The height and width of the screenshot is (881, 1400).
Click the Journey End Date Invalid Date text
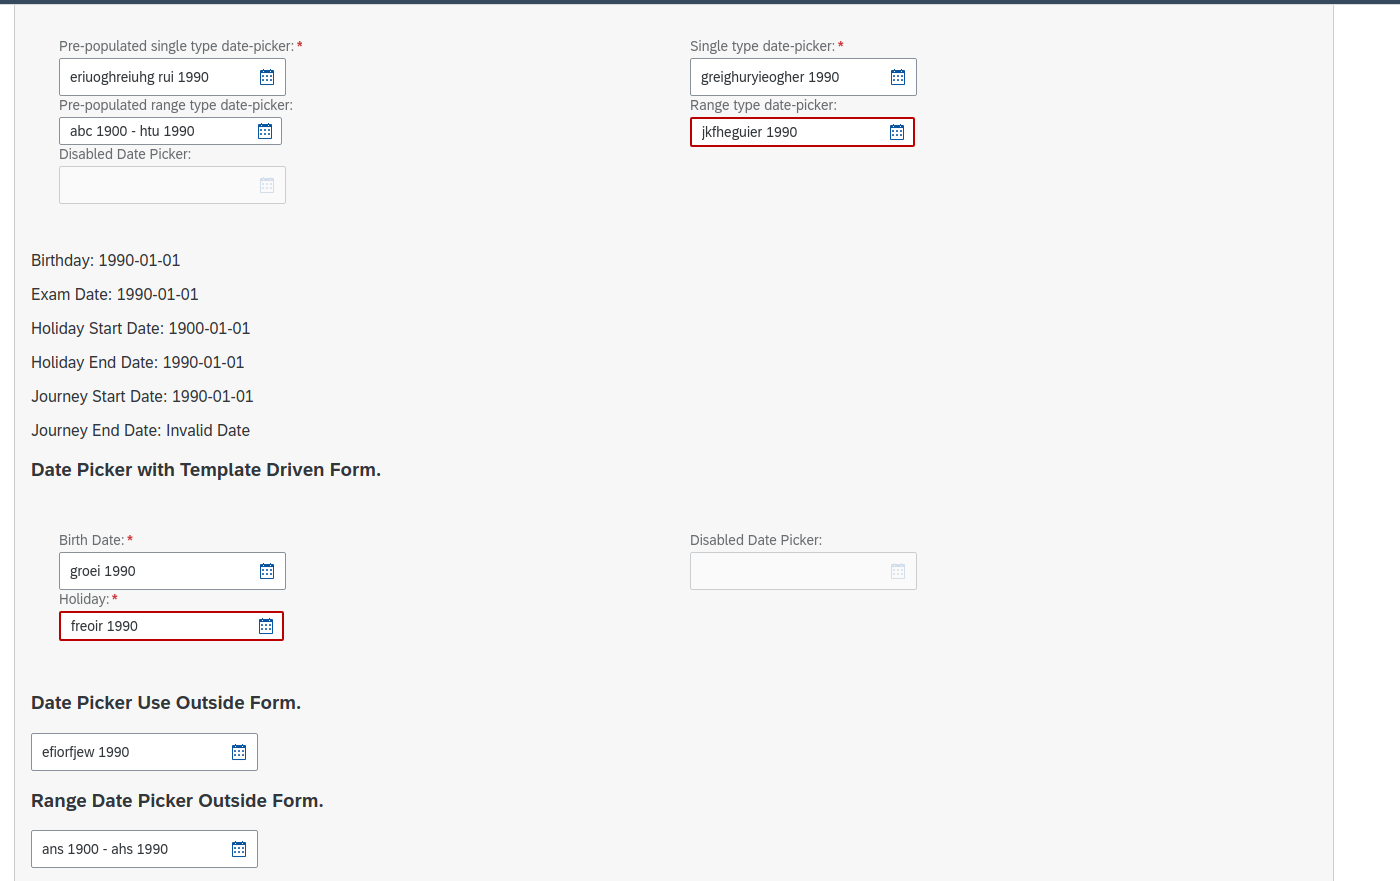140,430
